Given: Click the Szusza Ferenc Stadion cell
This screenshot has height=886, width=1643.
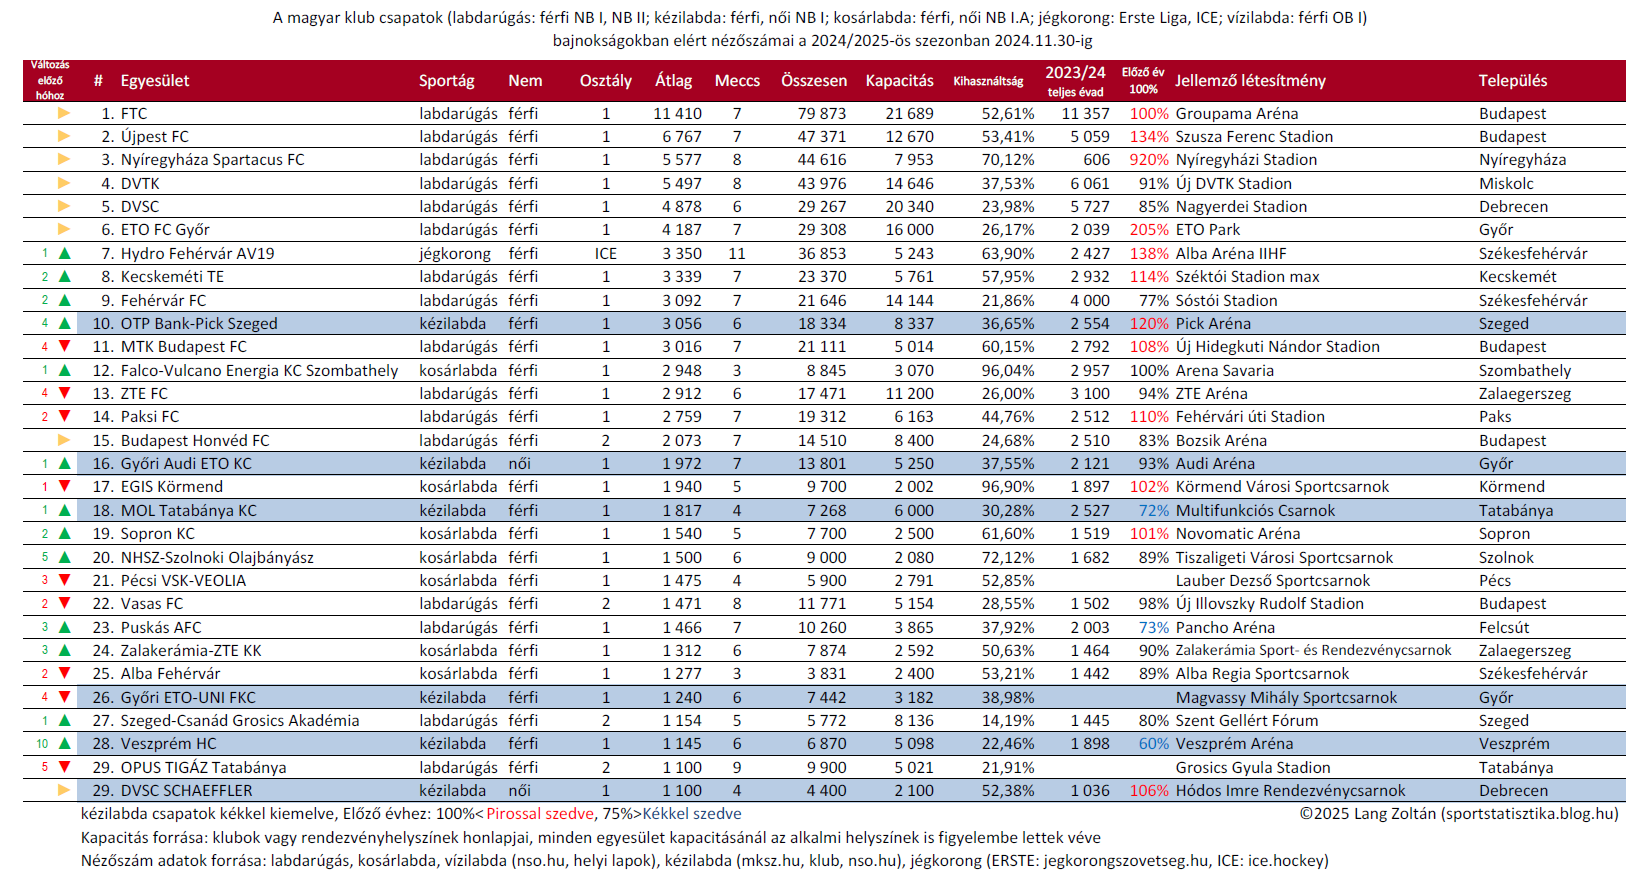Looking at the screenshot, I should 1254,136.
